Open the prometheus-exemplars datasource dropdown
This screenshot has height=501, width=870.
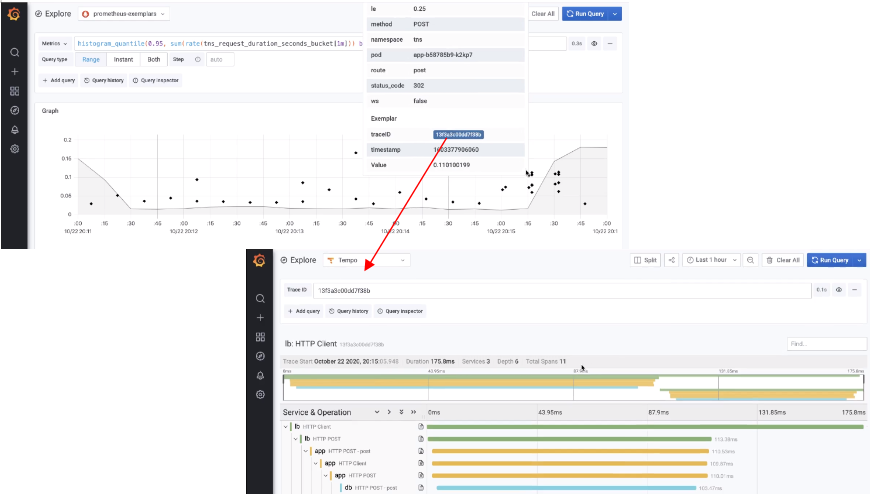[124, 14]
